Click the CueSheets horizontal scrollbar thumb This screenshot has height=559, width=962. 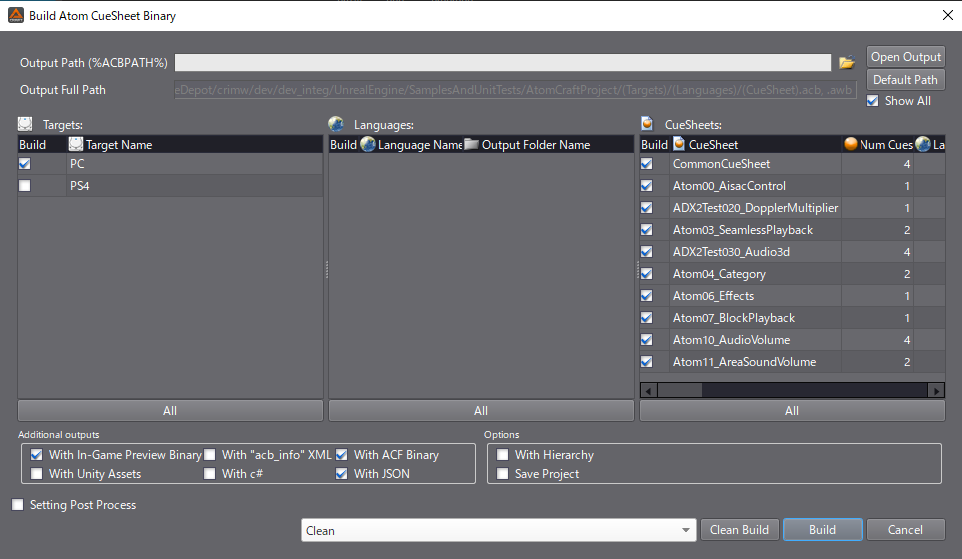680,390
